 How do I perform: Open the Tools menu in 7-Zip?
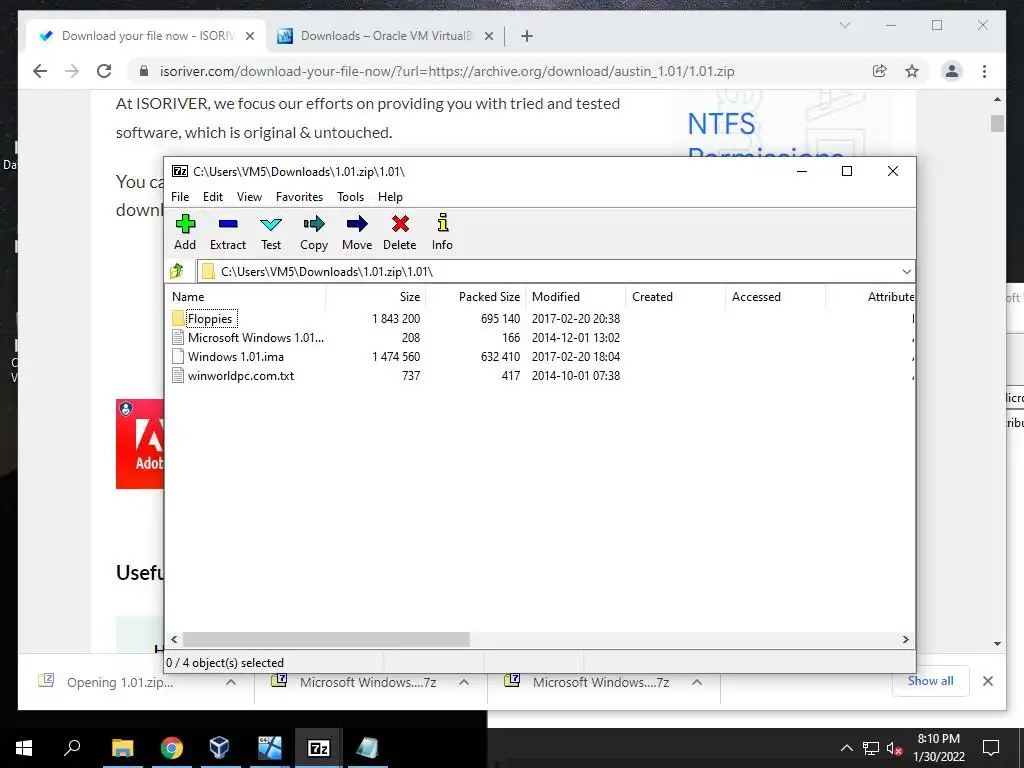point(351,197)
